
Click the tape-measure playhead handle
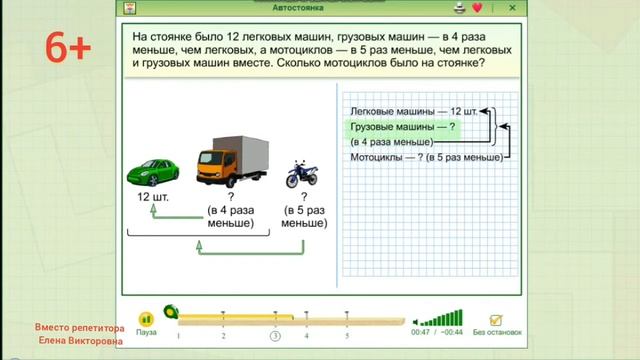(x=171, y=312)
